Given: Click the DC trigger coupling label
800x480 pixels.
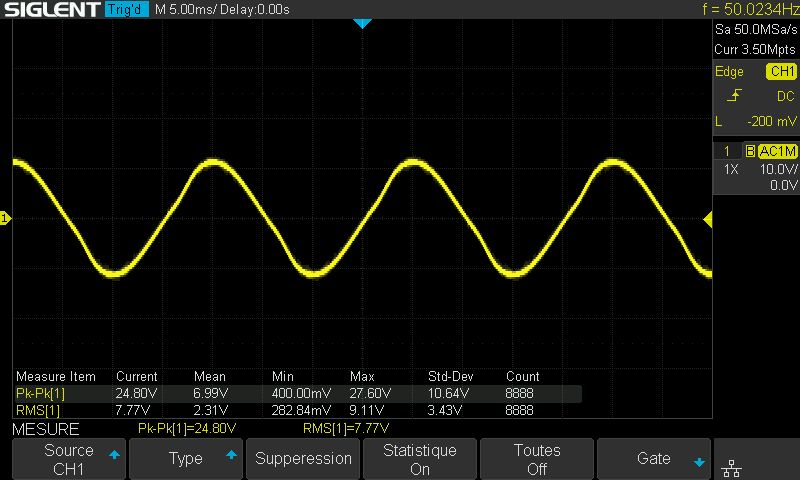Looking at the screenshot, I should click(x=786, y=96).
